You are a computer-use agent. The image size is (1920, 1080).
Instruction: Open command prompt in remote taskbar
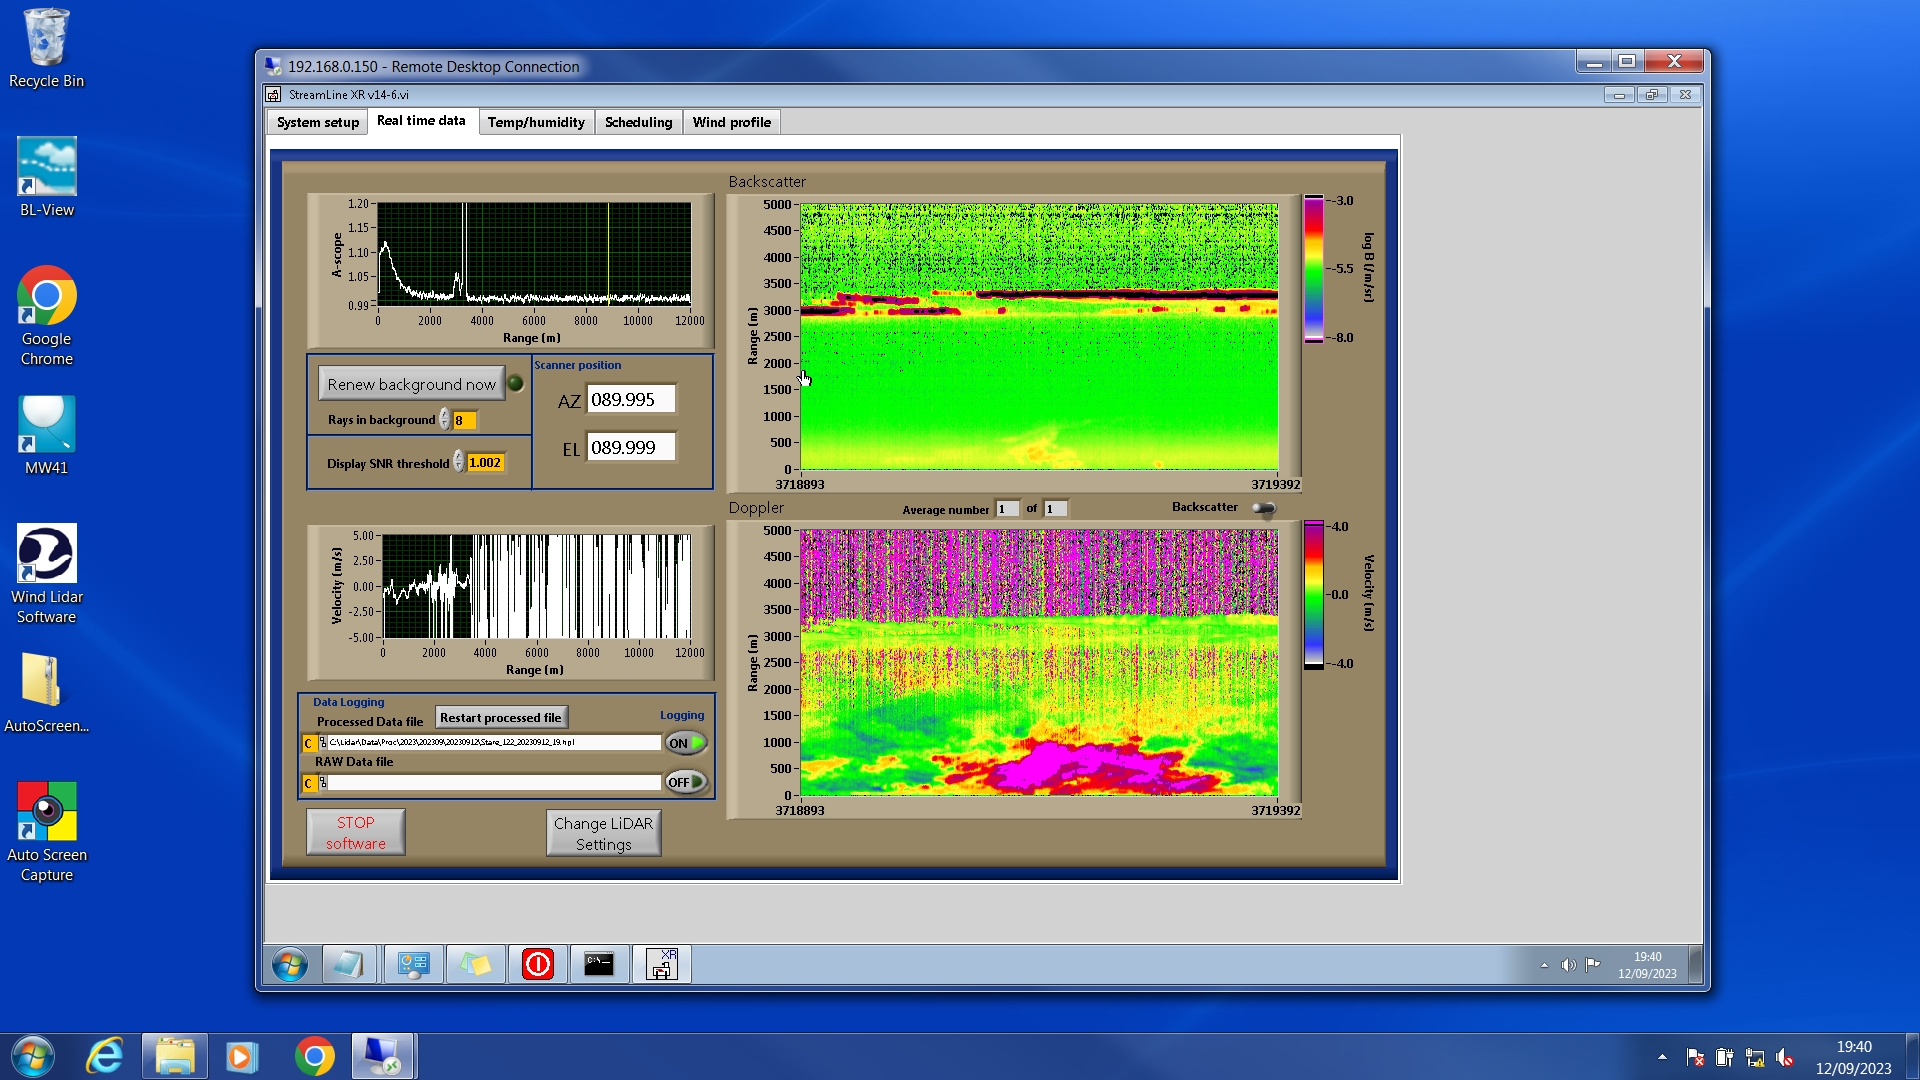pyautogui.click(x=599, y=964)
